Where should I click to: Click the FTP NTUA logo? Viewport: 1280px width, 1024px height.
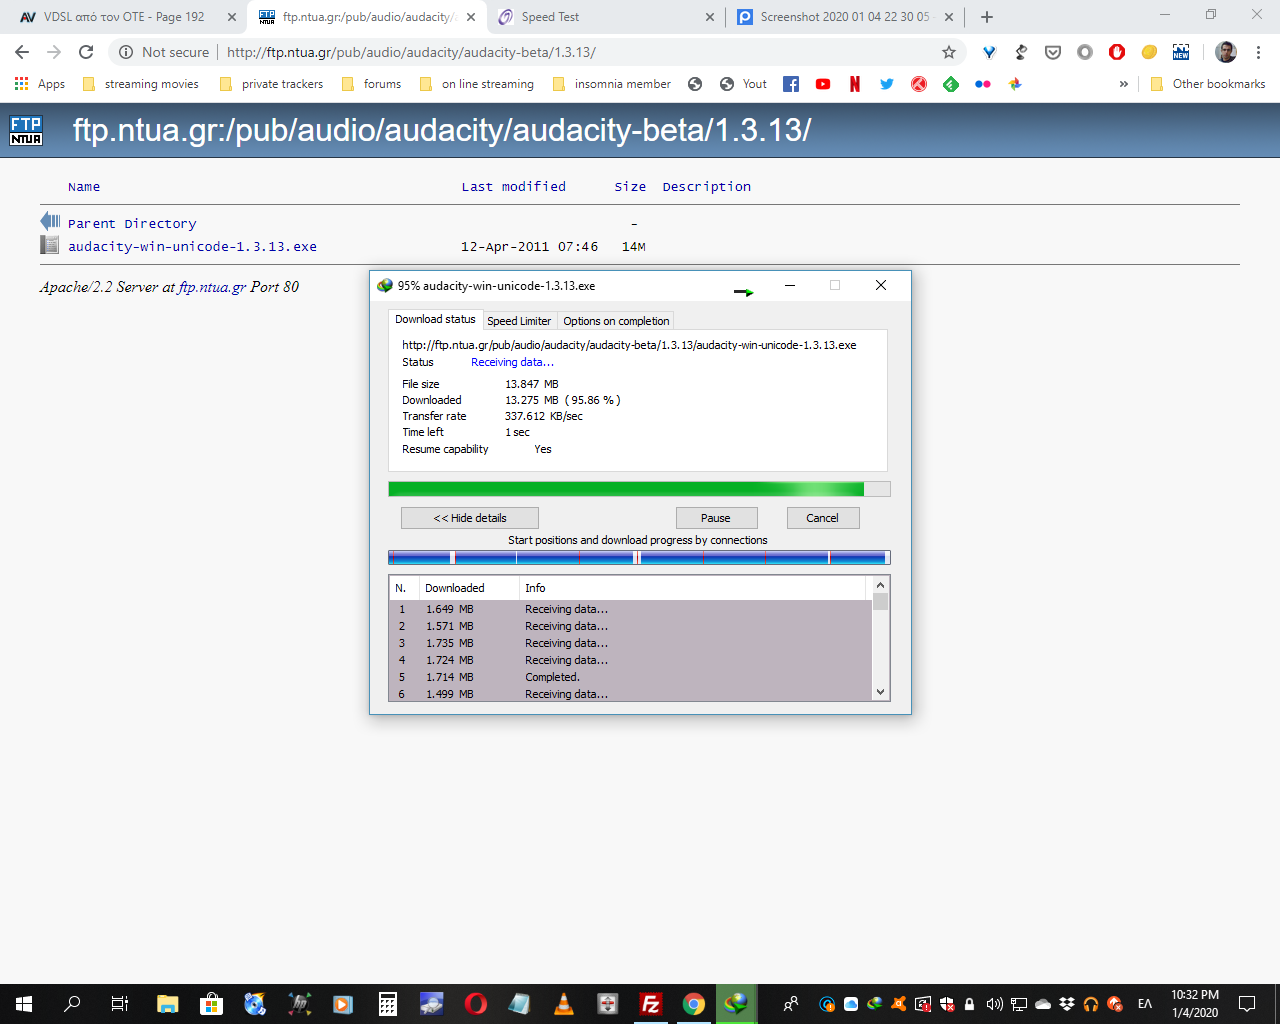[26, 131]
